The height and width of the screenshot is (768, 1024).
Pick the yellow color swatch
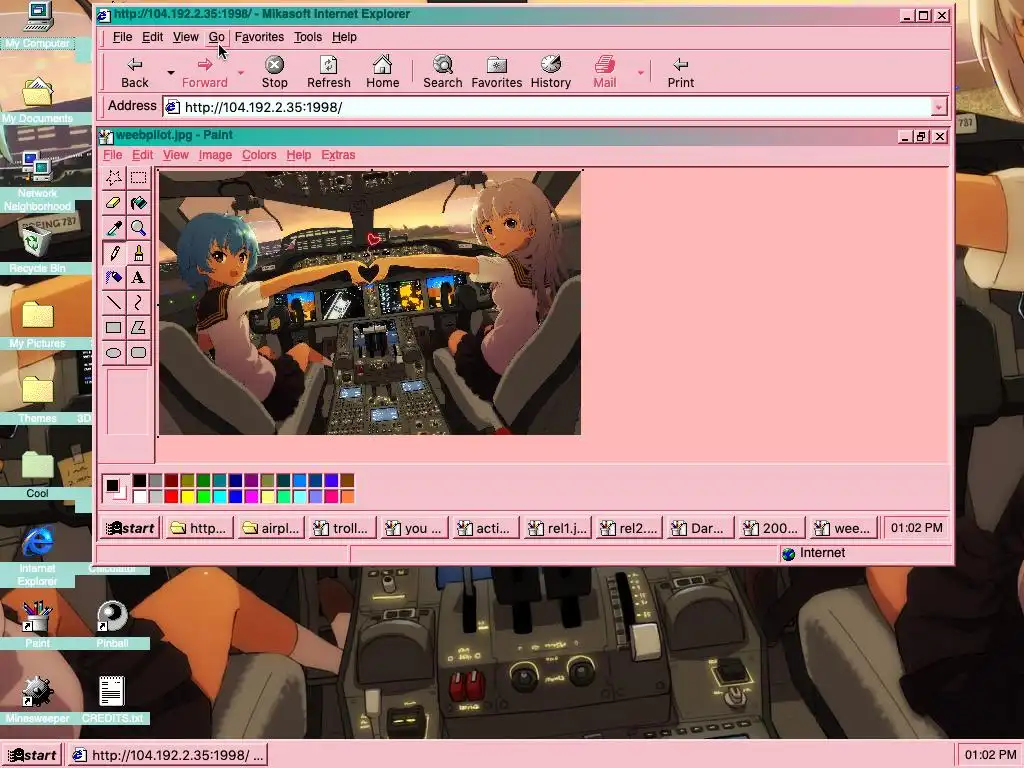(187, 496)
